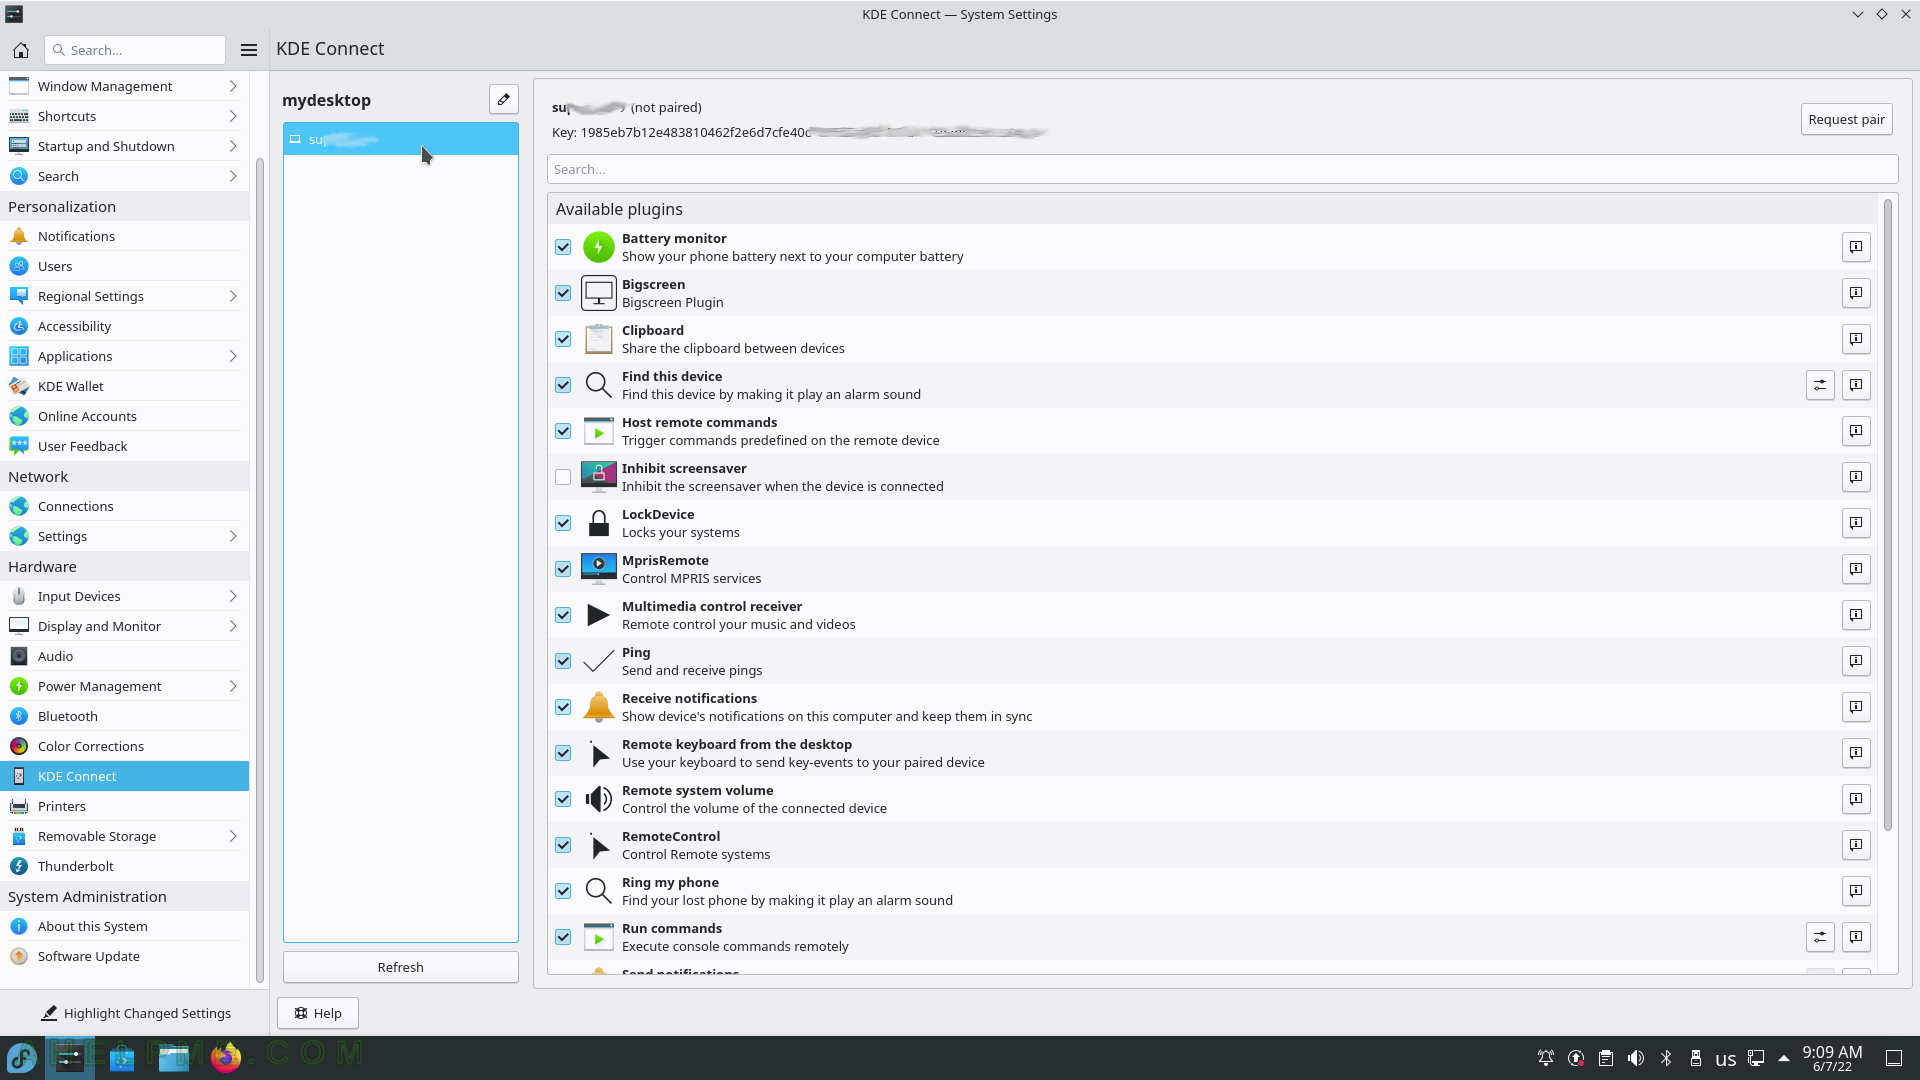
Task: Expand Startup and Shutdown submenu
Action: click(x=233, y=146)
